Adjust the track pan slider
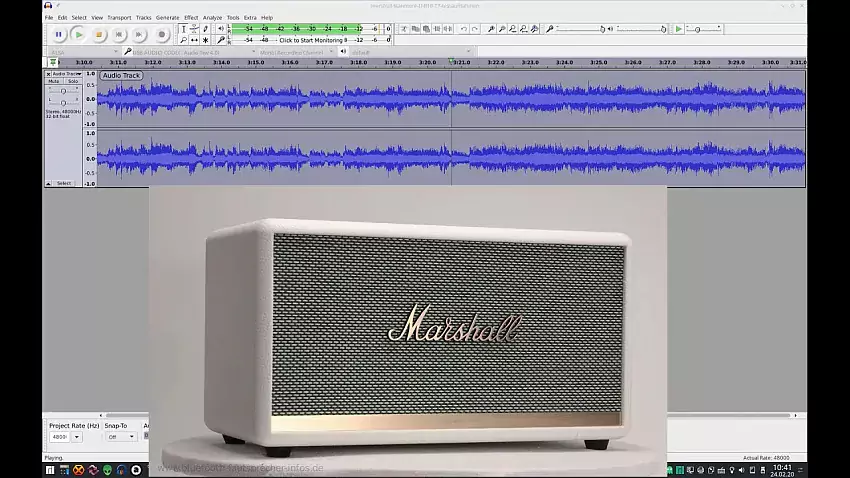 pos(63,102)
